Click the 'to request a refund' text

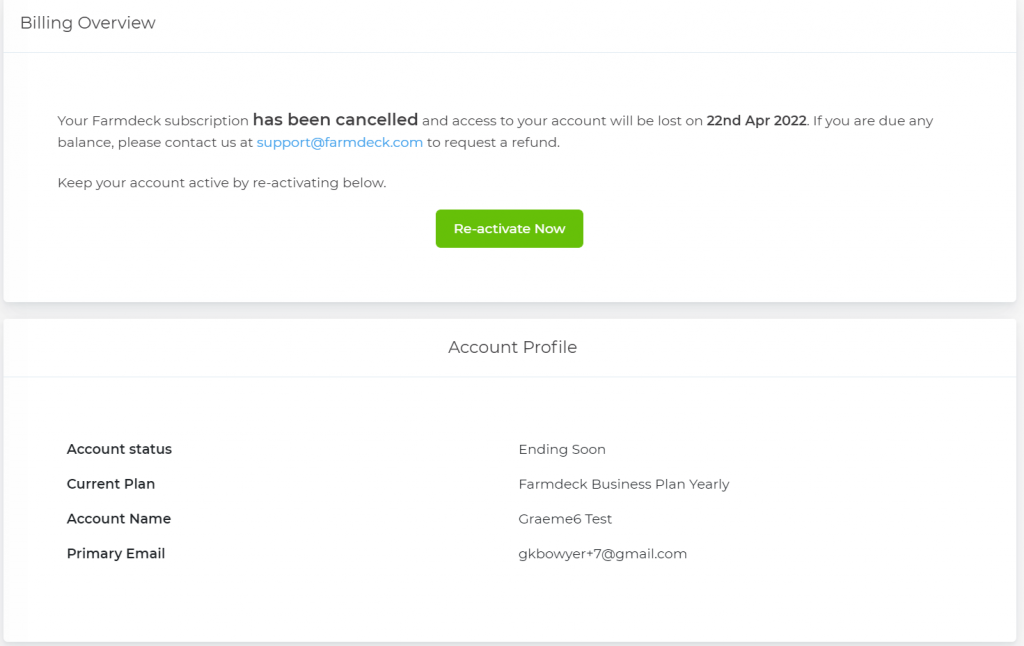pyautogui.click(x=493, y=143)
